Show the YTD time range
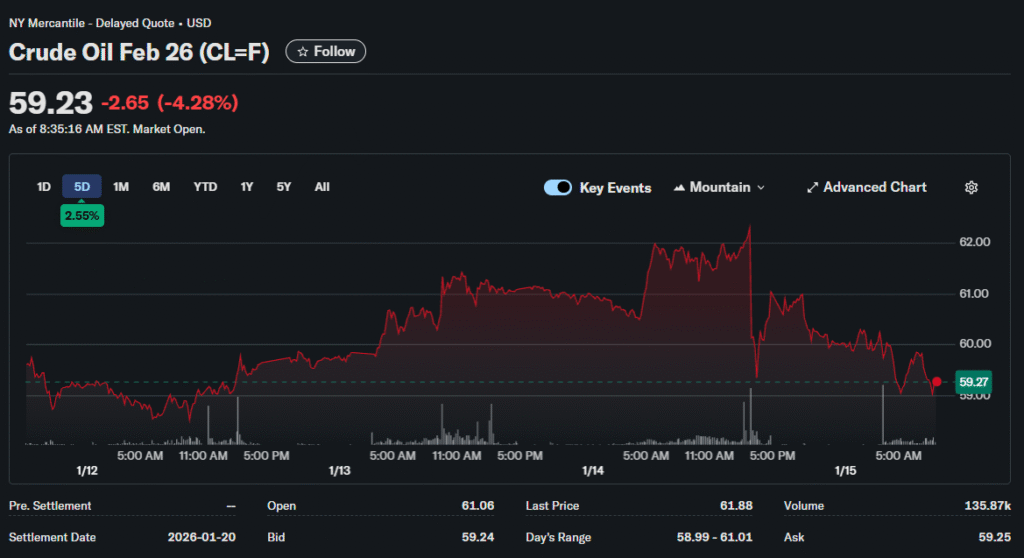 tap(205, 187)
